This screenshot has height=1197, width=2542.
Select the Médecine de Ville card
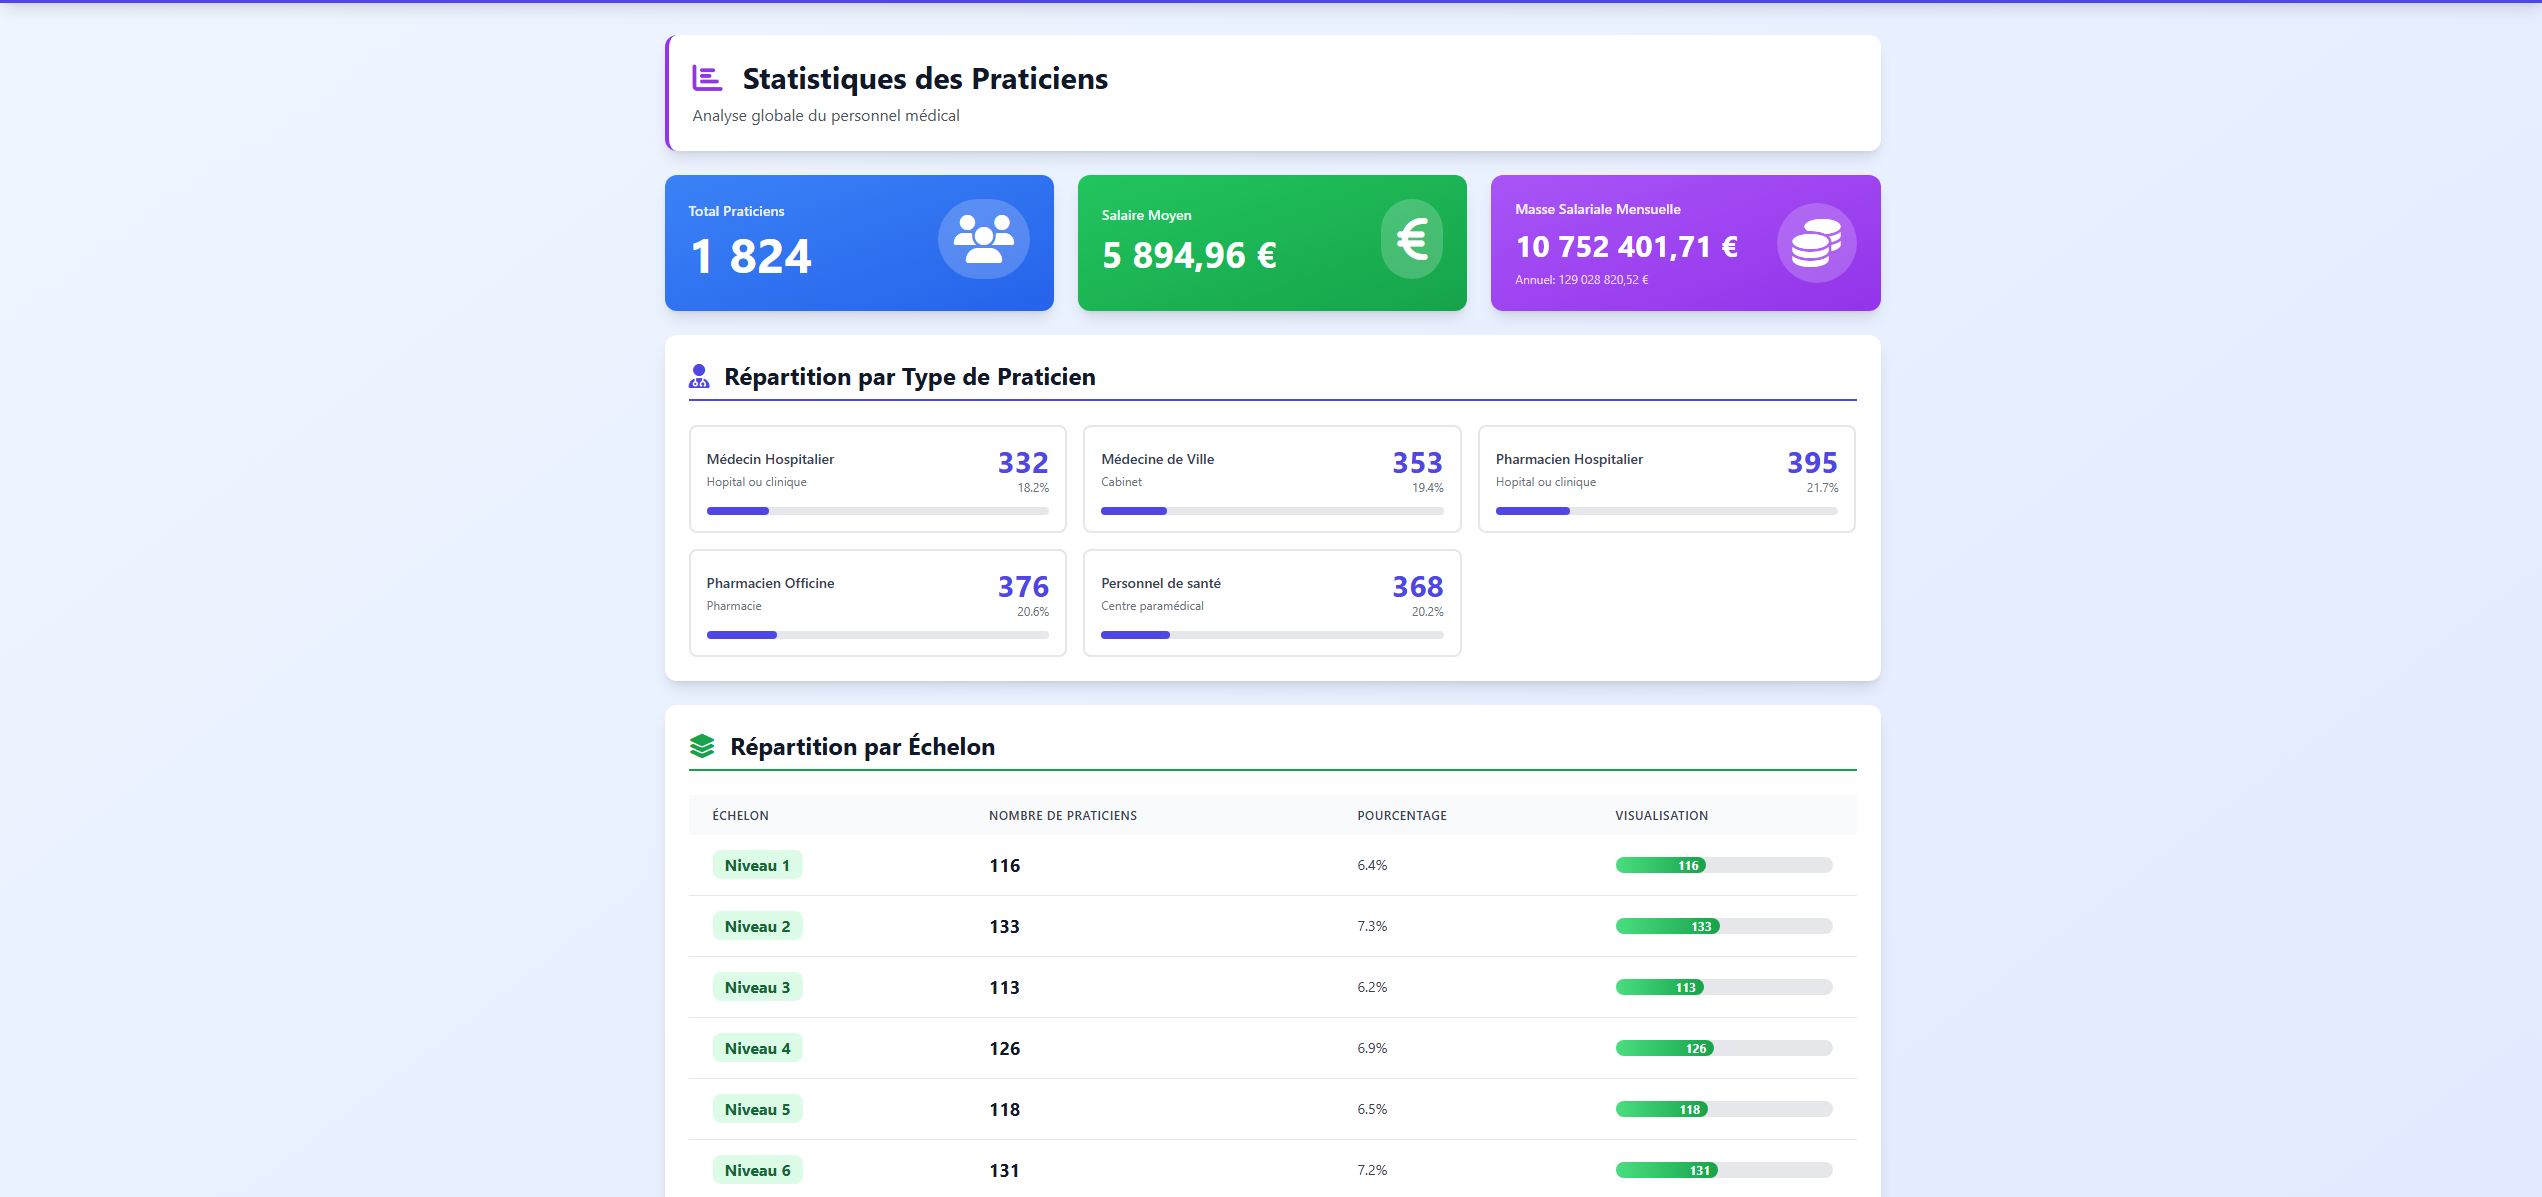pos(1271,479)
